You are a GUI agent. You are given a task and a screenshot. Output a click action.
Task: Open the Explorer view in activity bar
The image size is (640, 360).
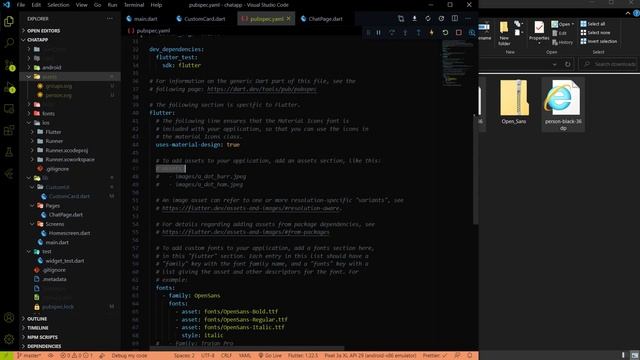[9, 21]
